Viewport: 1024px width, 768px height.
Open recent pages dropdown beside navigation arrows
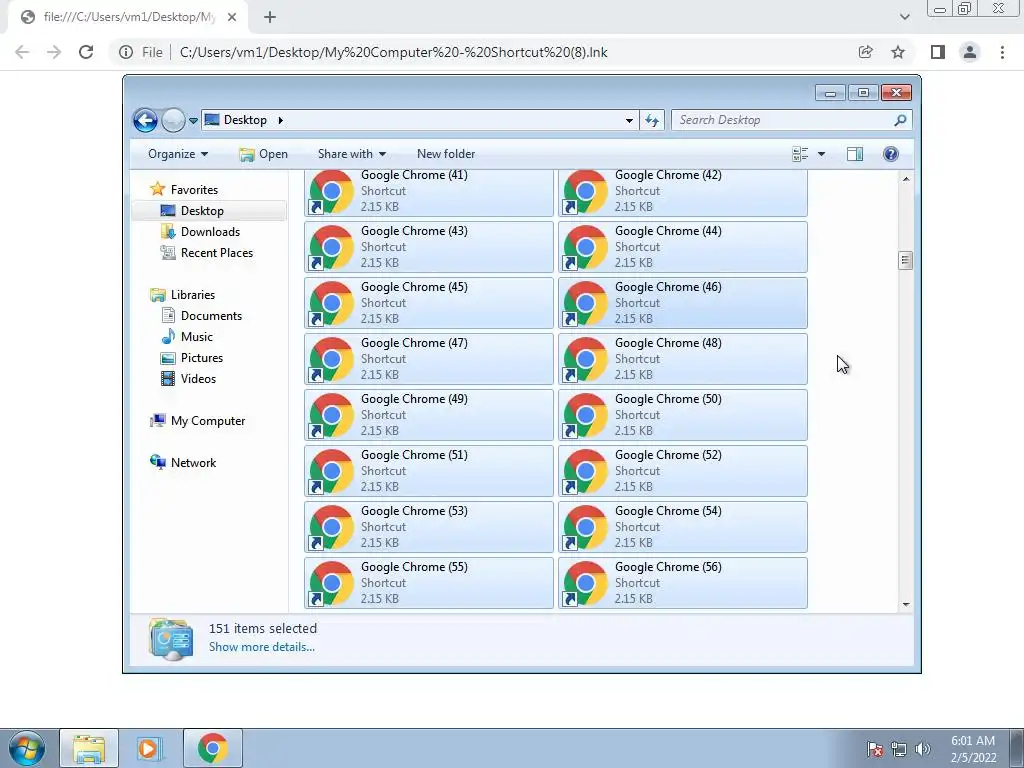coord(193,121)
